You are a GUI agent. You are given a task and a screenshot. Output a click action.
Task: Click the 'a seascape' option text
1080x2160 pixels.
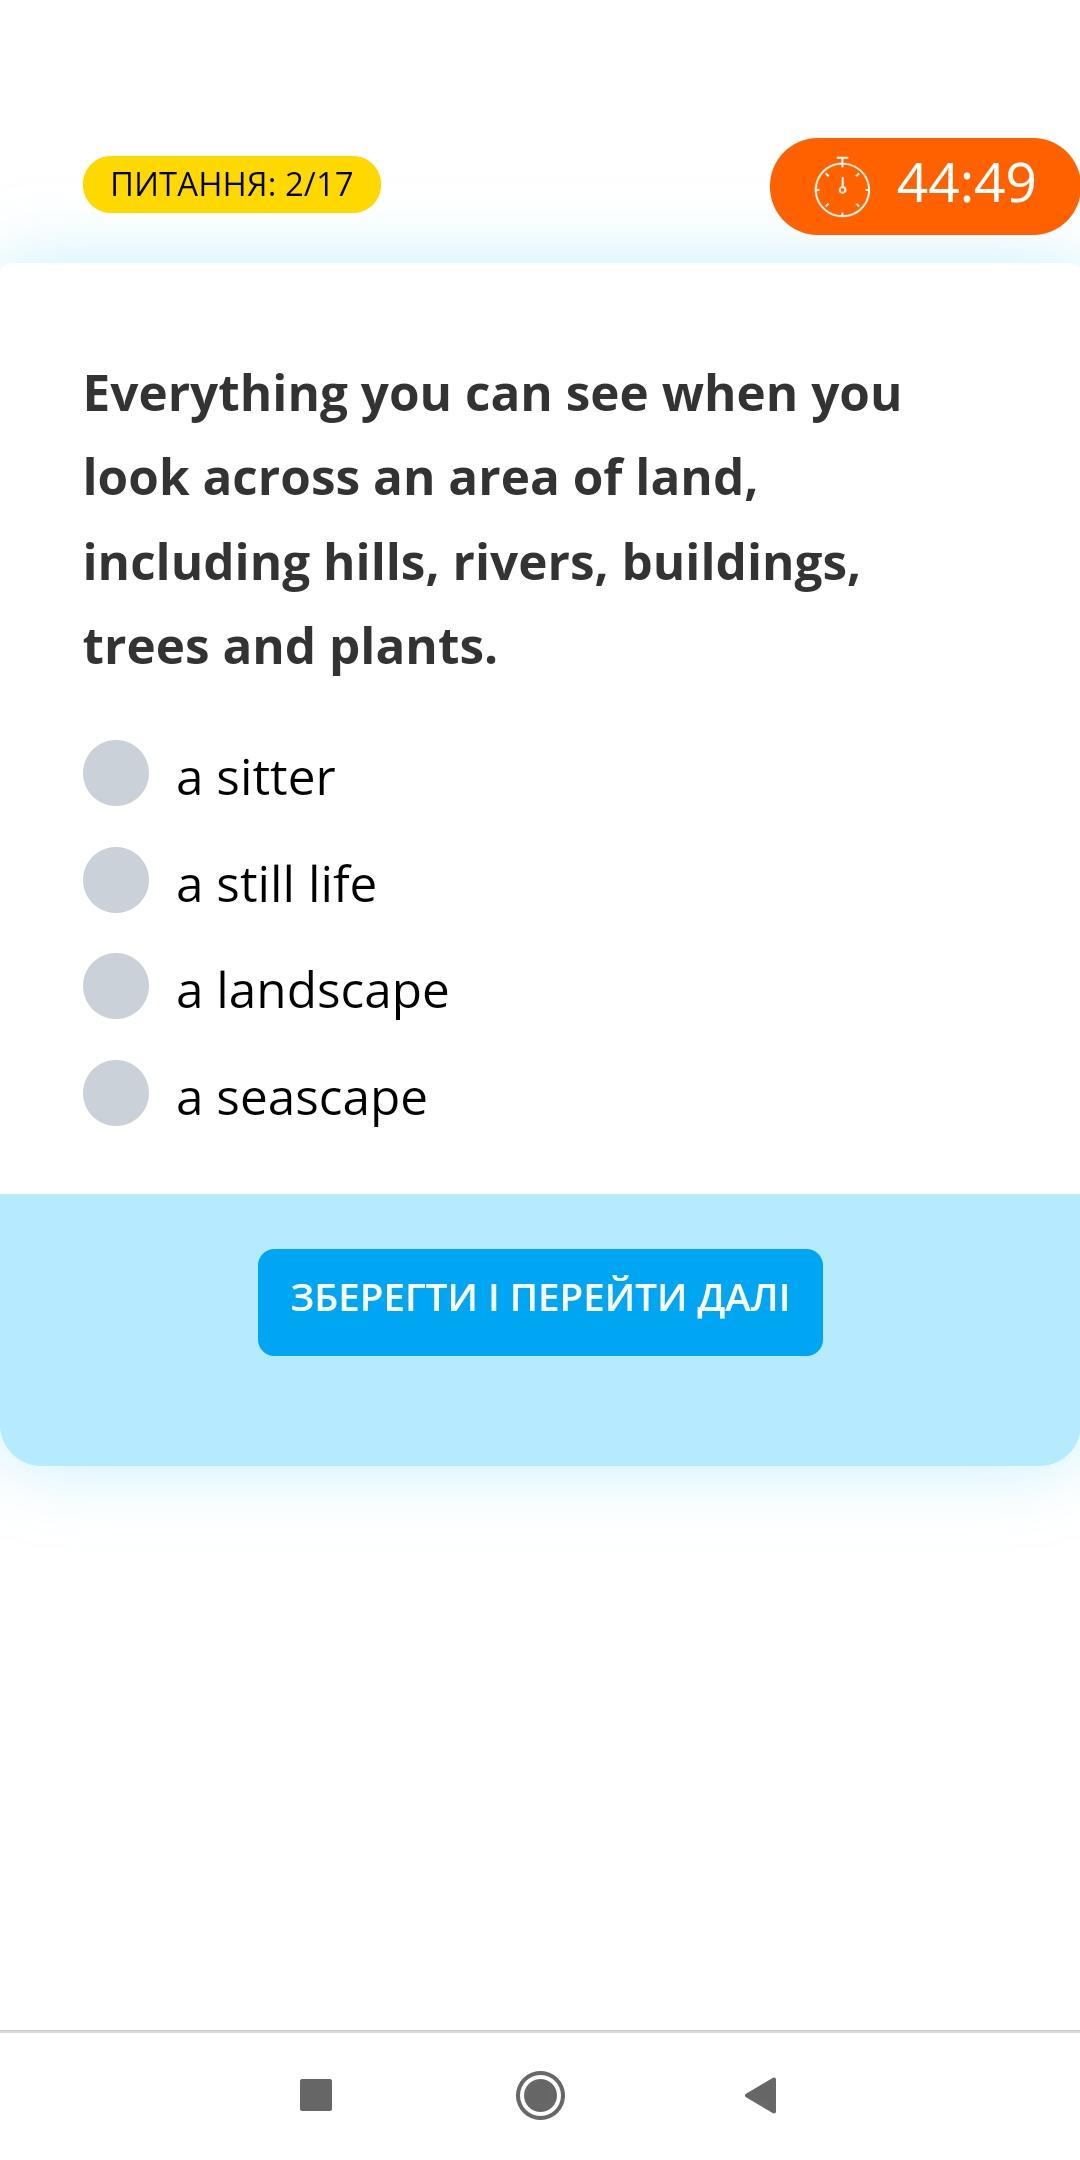tap(302, 1098)
